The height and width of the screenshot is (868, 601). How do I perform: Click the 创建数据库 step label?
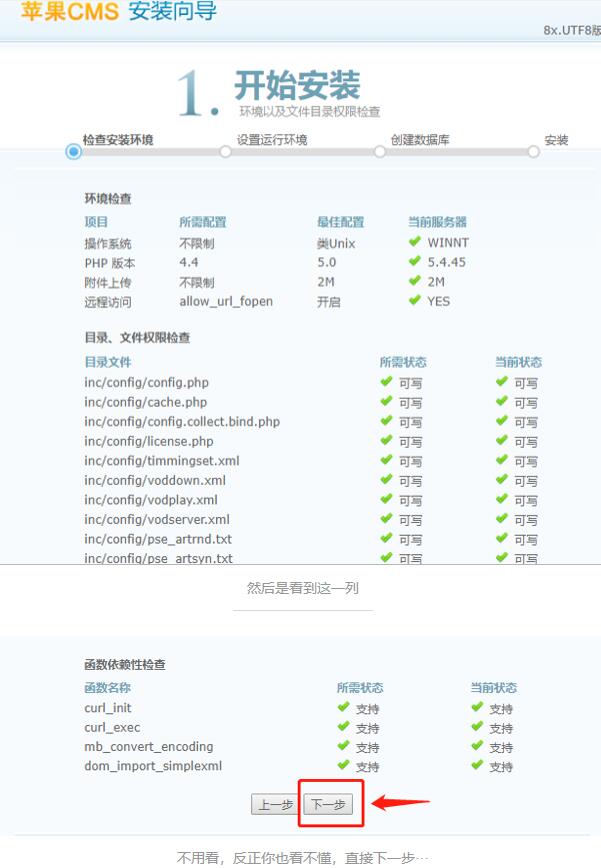[x=420, y=140]
